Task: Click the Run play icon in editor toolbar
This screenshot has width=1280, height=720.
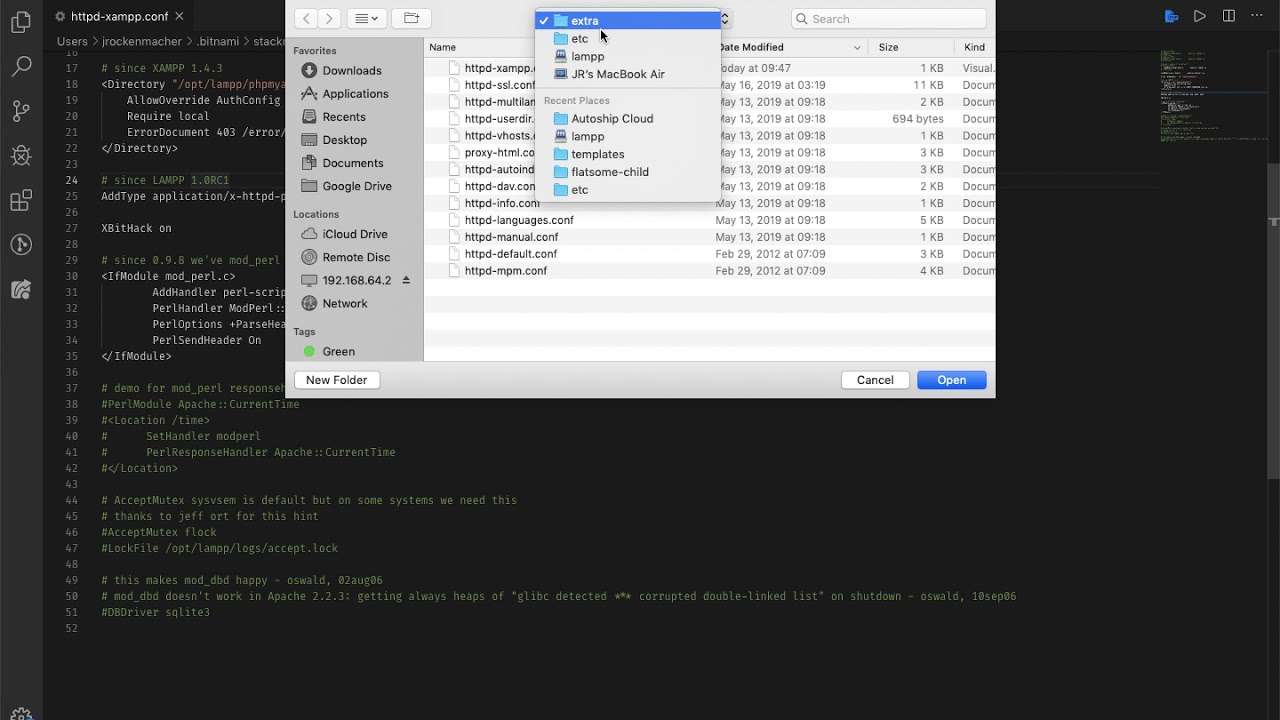Action: [x=1200, y=16]
